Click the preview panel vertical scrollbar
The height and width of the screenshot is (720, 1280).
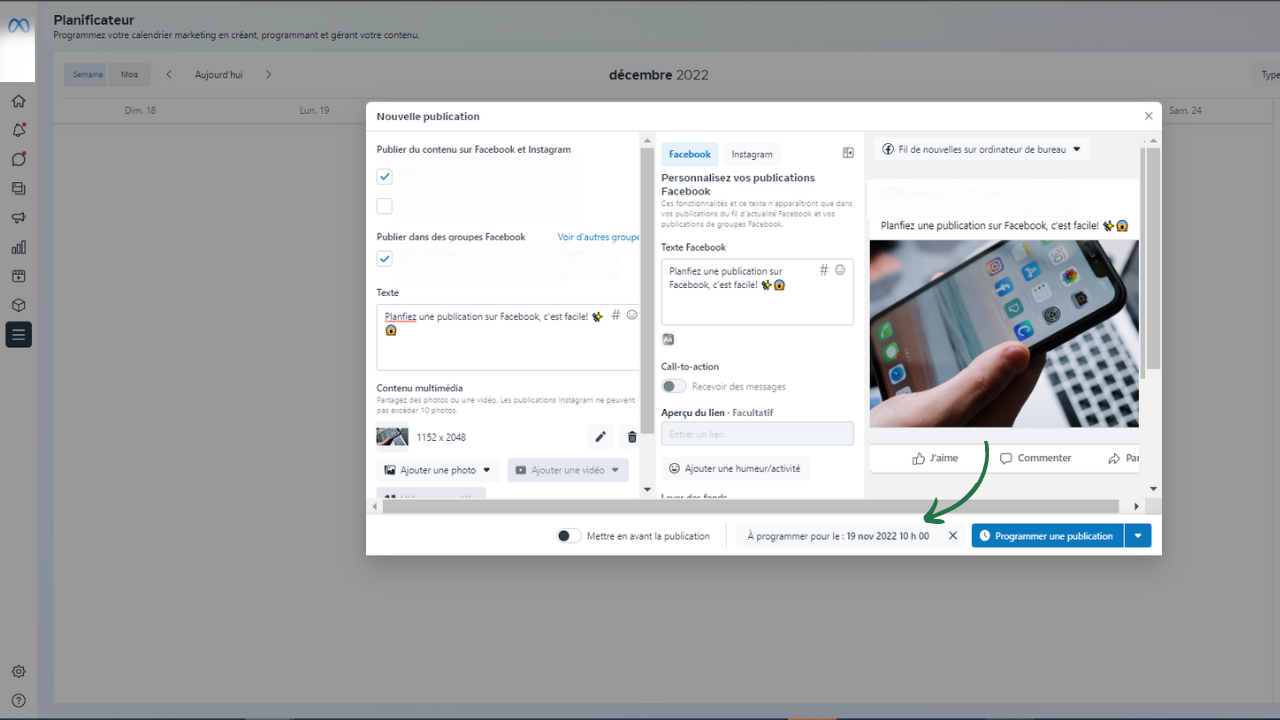(x=1153, y=258)
